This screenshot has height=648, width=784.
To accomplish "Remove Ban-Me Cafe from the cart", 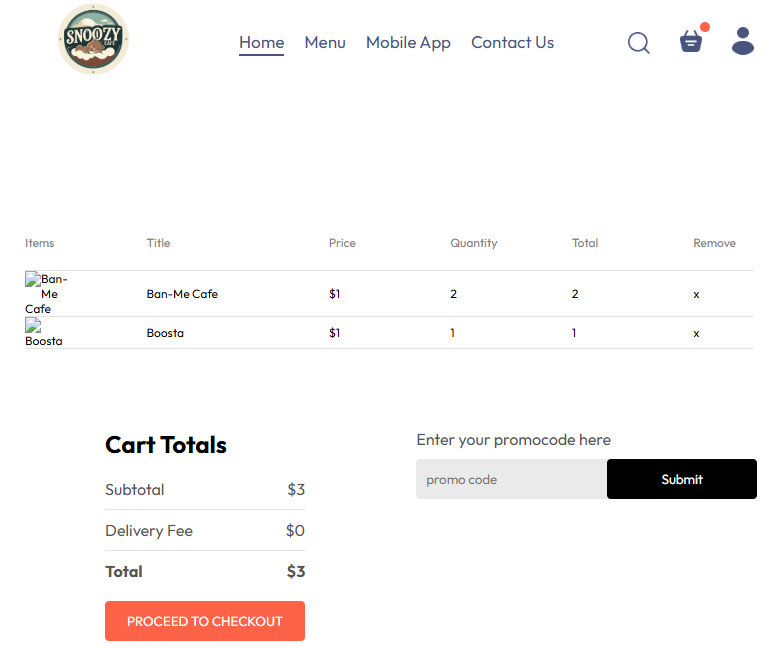I will pyautogui.click(x=696, y=294).
